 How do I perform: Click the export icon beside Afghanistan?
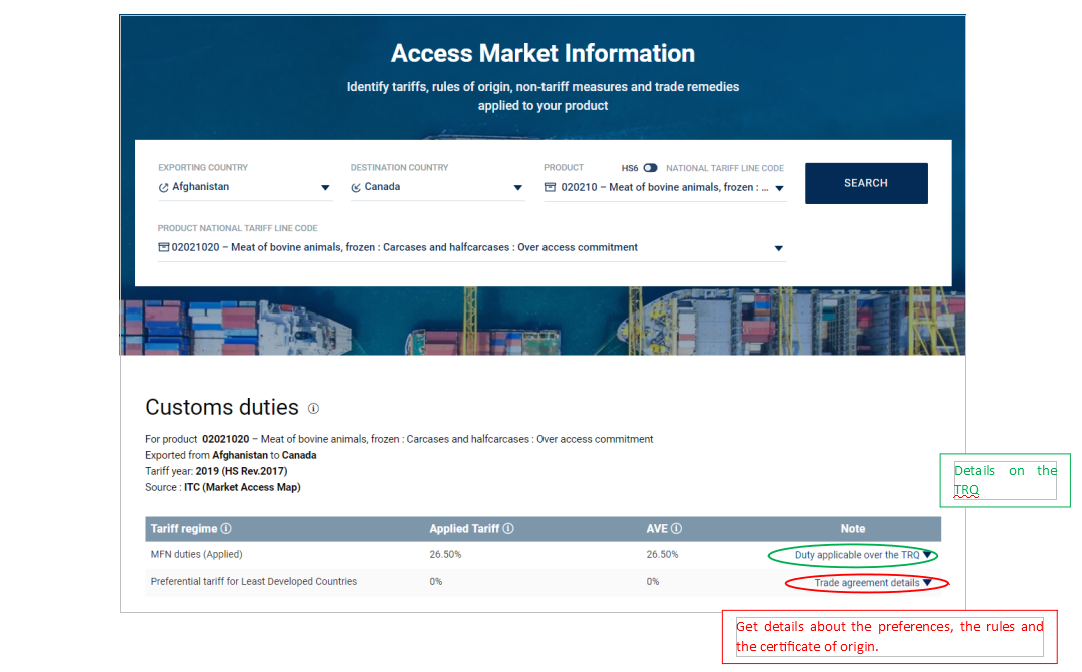(x=164, y=187)
